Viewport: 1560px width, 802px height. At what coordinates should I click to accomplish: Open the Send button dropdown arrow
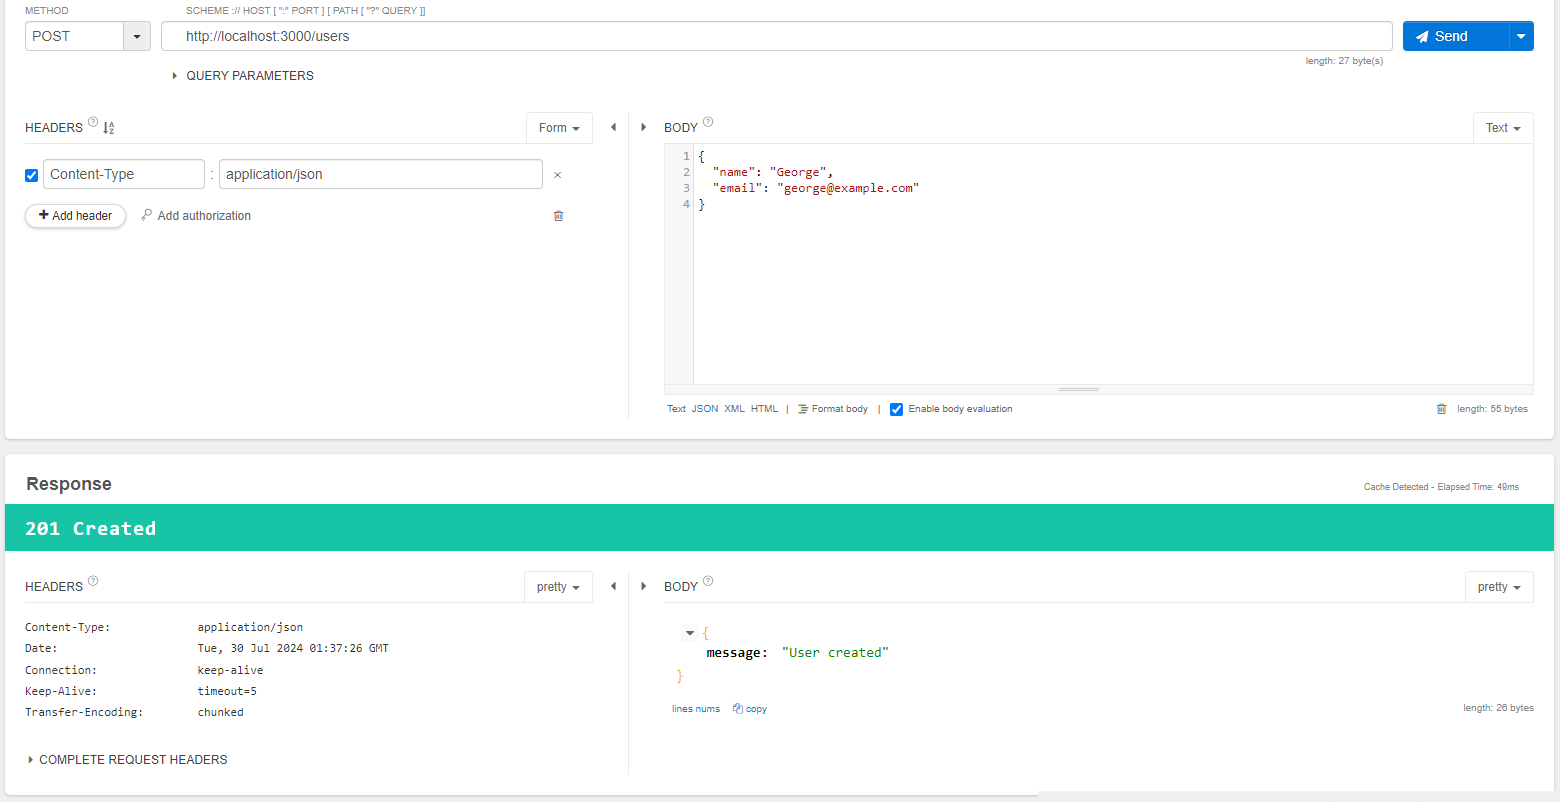1521,36
